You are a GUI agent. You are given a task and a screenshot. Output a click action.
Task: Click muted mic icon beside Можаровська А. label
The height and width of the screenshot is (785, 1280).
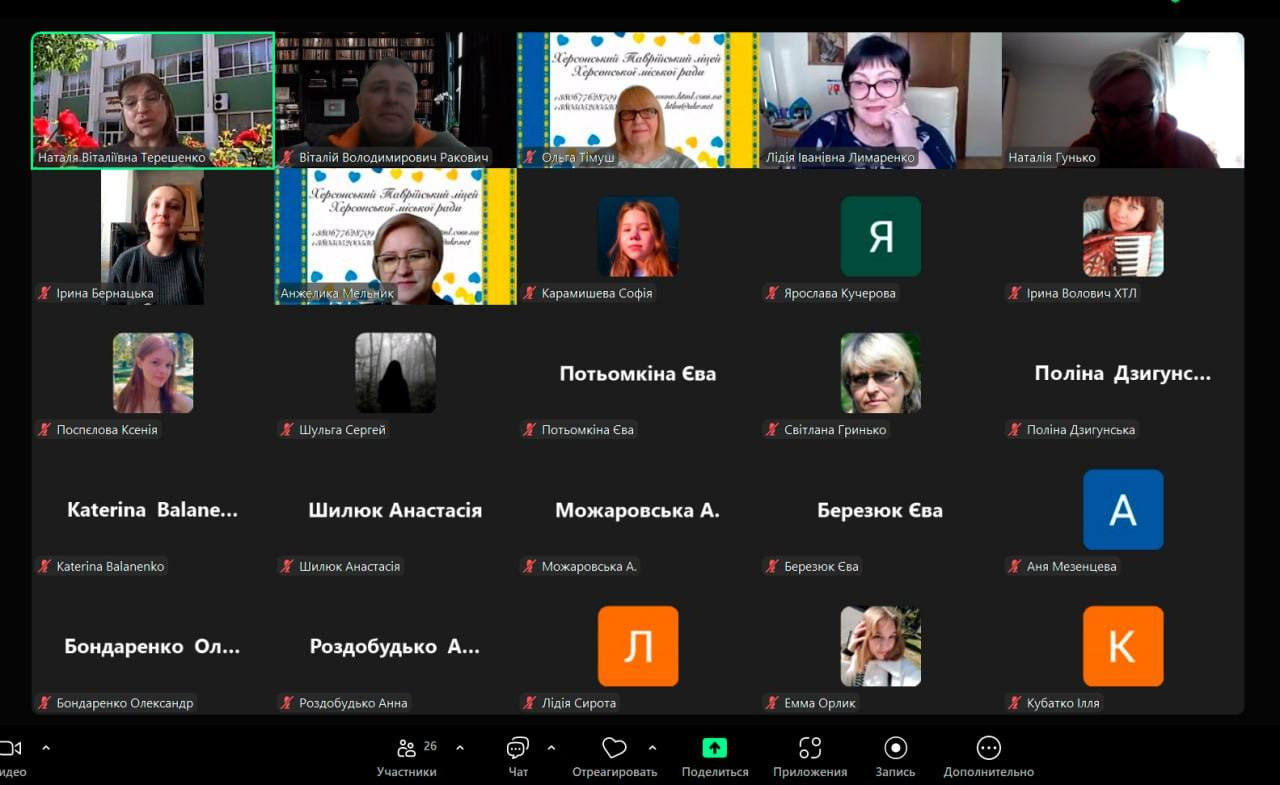[530, 566]
